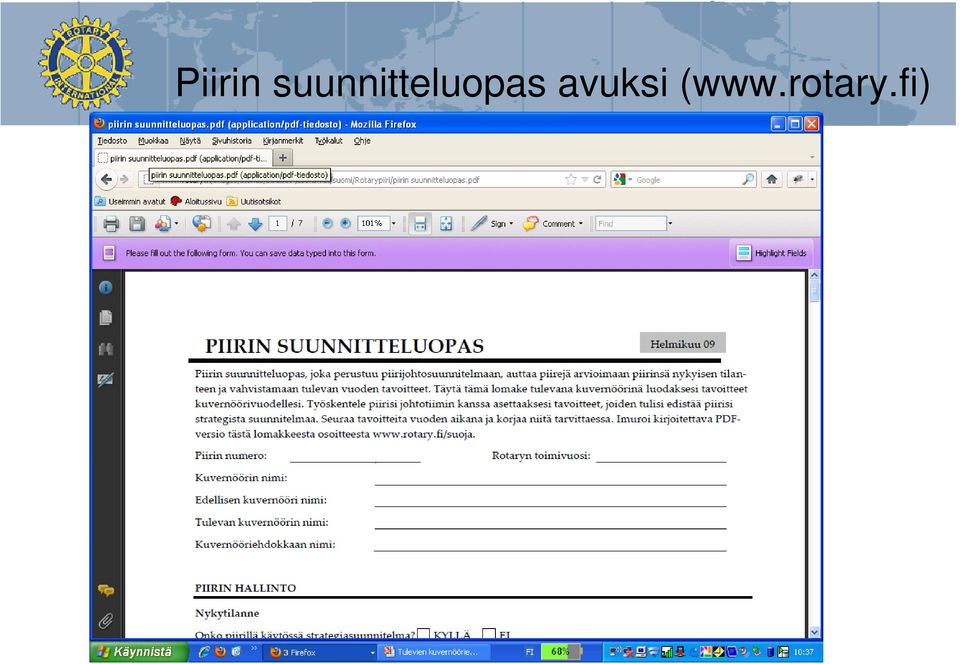
Task: Open the zoom level dropdown
Action: (394, 224)
